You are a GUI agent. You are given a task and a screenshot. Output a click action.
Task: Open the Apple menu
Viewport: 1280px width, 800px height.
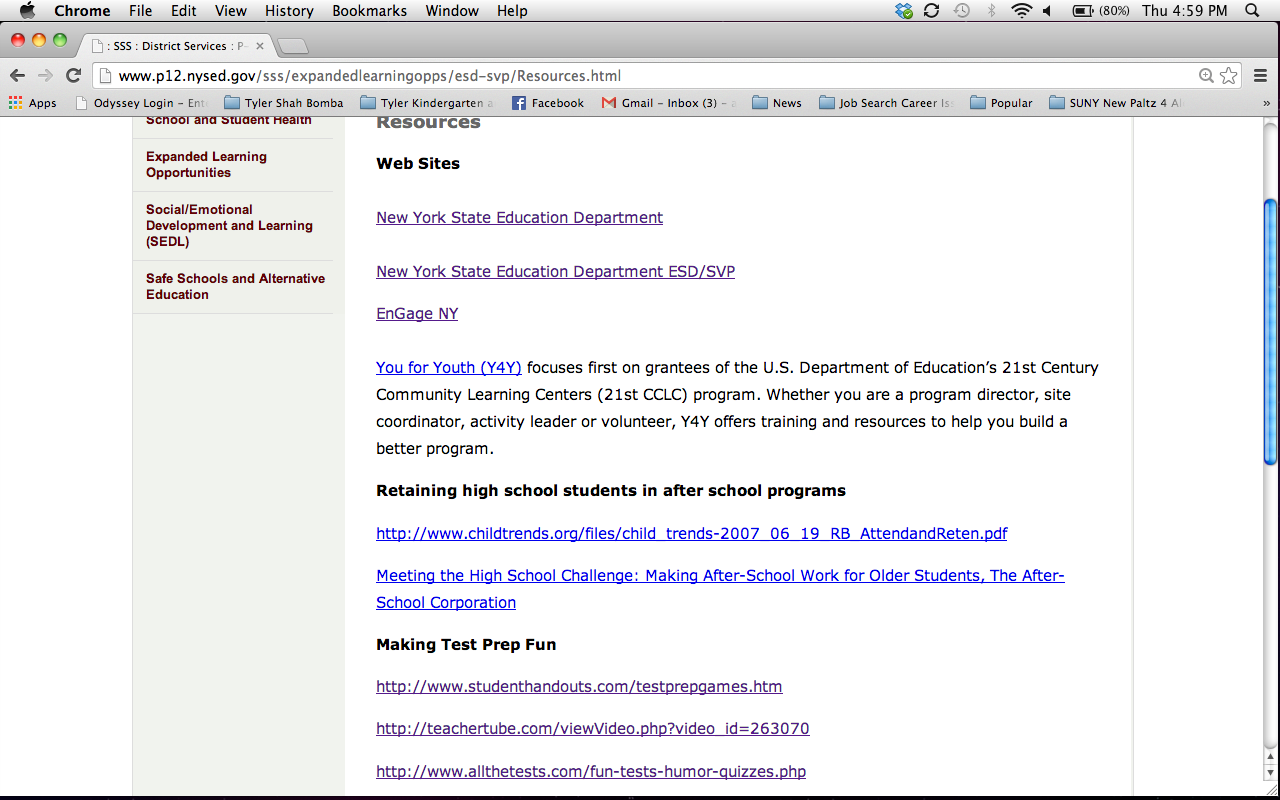coord(27,11)
